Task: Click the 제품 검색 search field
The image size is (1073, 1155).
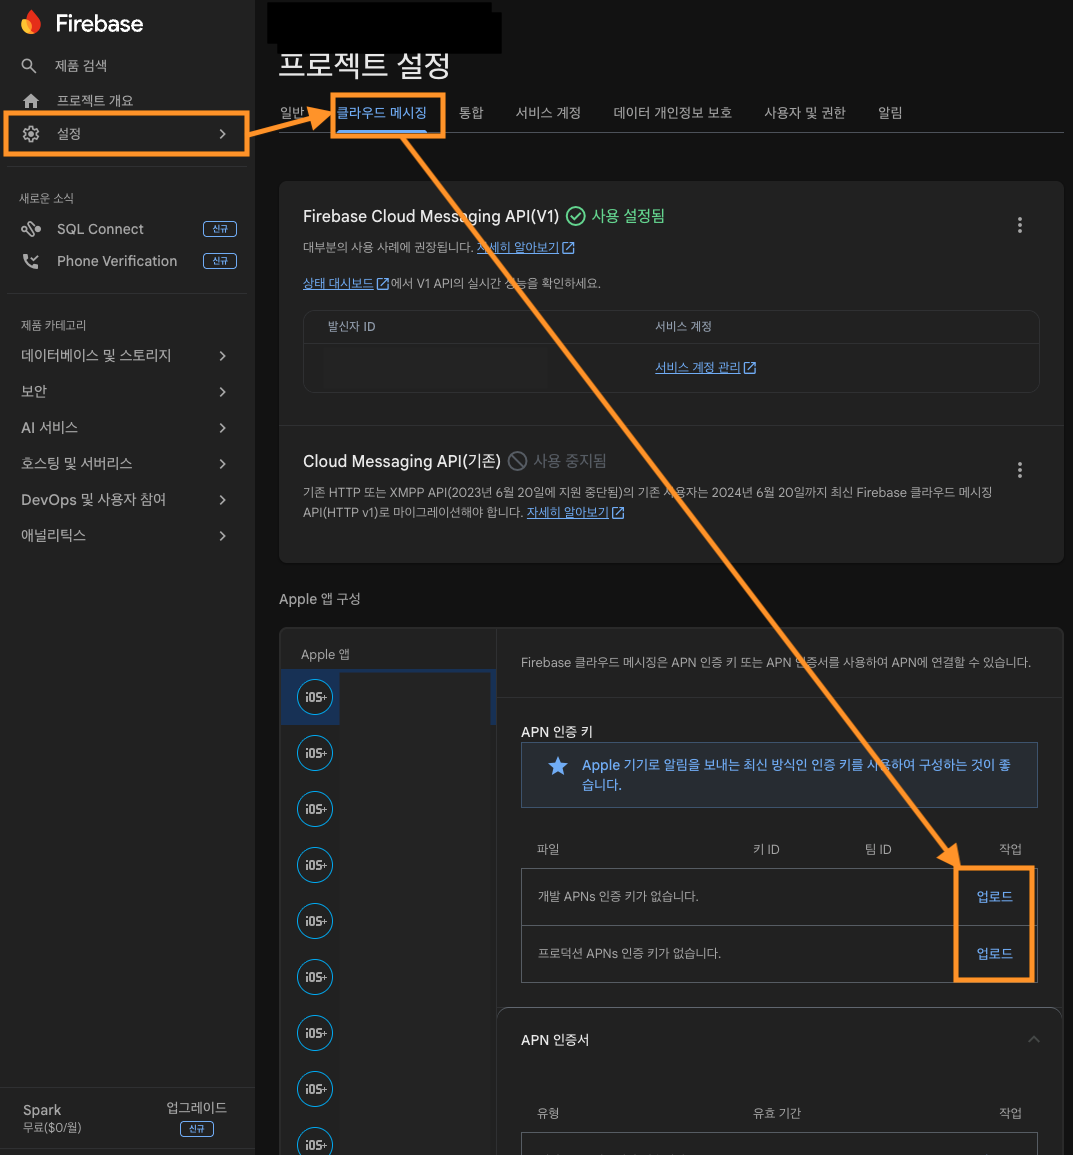Action: (x=81, y=66)
